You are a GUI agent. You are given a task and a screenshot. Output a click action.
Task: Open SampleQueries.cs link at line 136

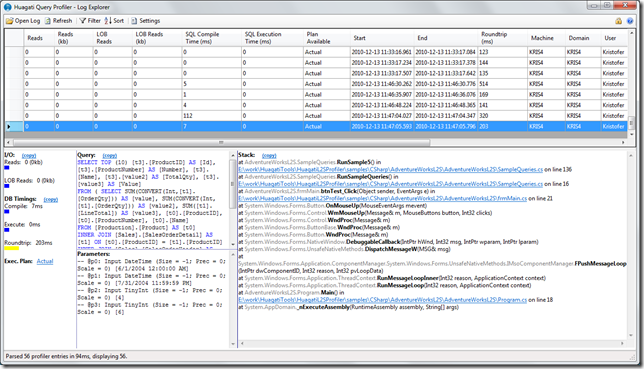[390, 170]
